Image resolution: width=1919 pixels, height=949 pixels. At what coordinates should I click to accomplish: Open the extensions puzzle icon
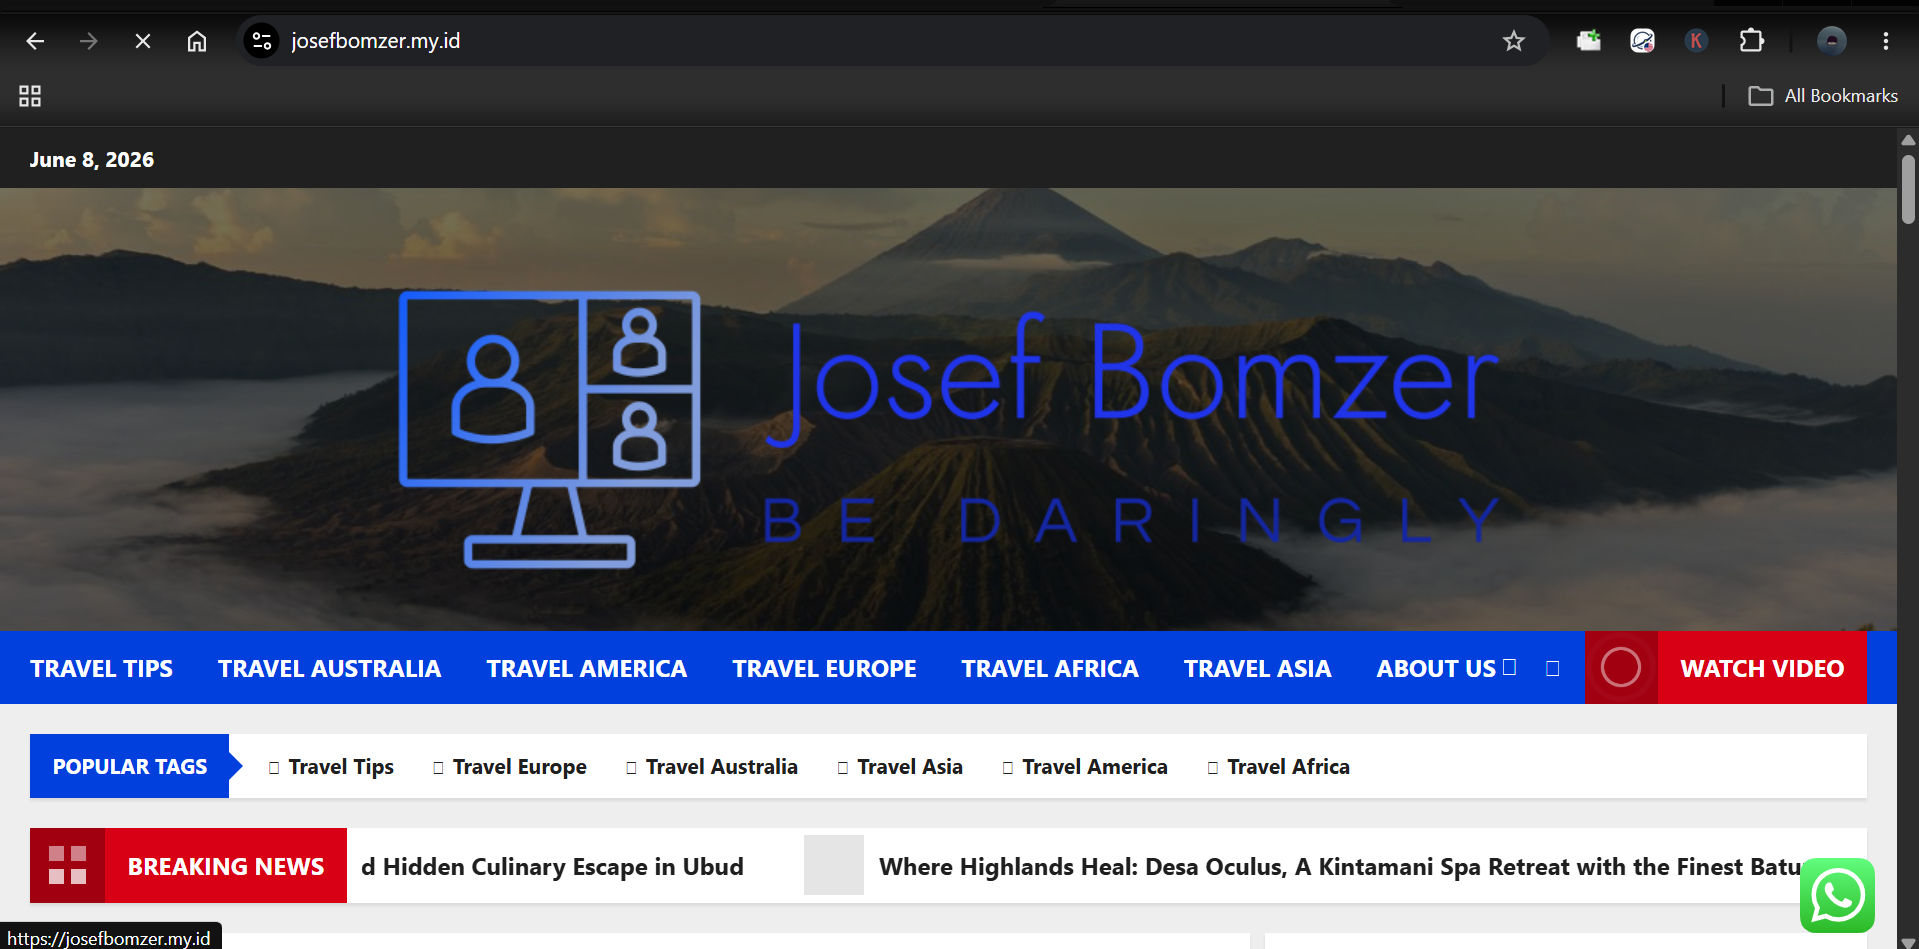1751,41
